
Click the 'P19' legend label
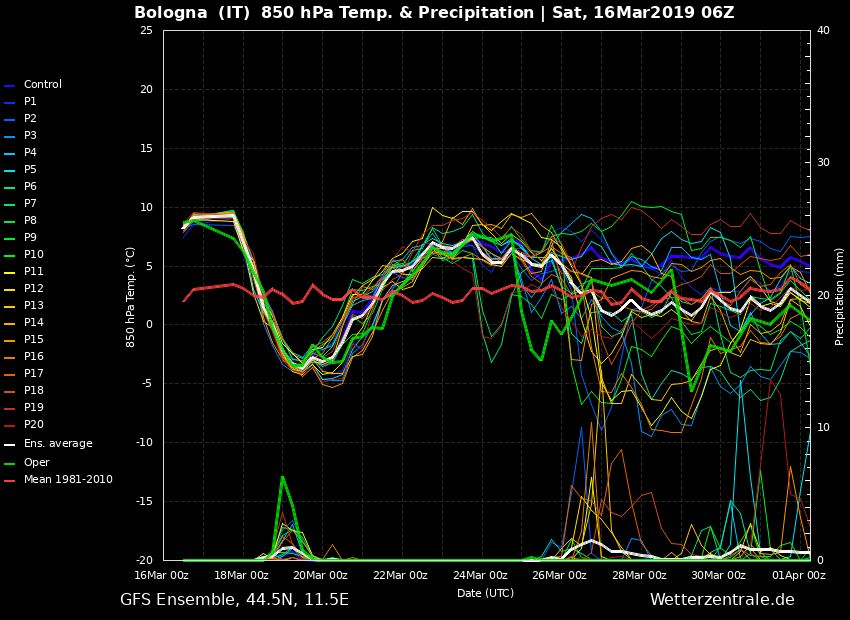pyautogui.click(x=34, y=407)
